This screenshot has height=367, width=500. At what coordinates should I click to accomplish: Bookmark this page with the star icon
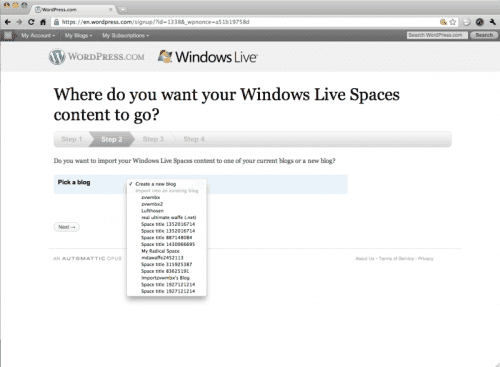pyautogui.click(x=453, y=22)
